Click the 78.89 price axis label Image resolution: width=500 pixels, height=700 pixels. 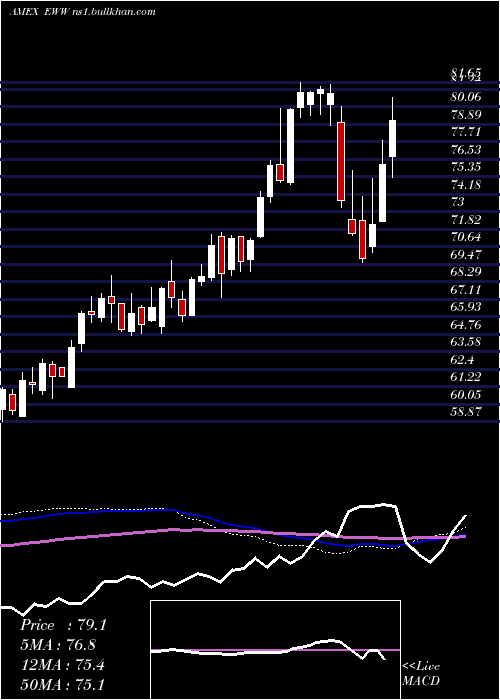[x=466, y=114]
